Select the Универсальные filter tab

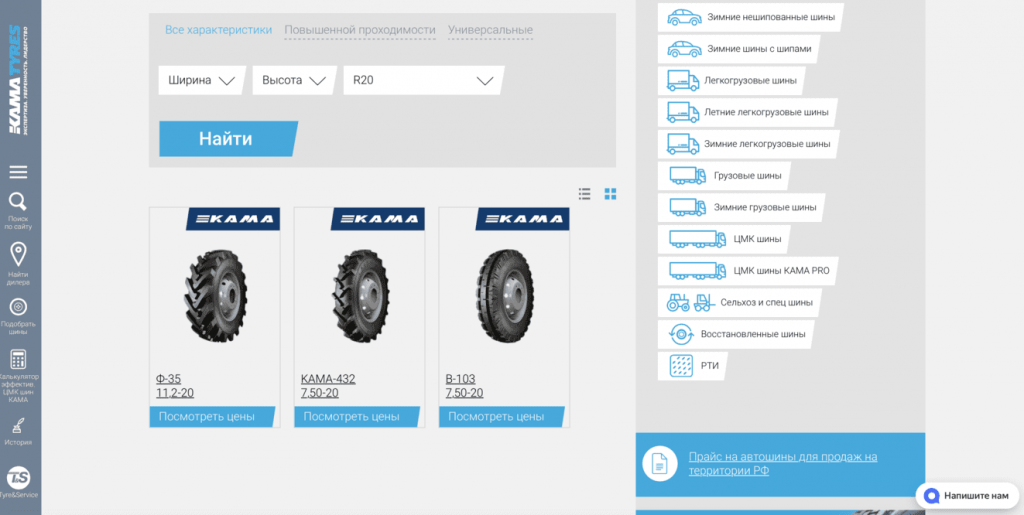(x=490, y=30)
